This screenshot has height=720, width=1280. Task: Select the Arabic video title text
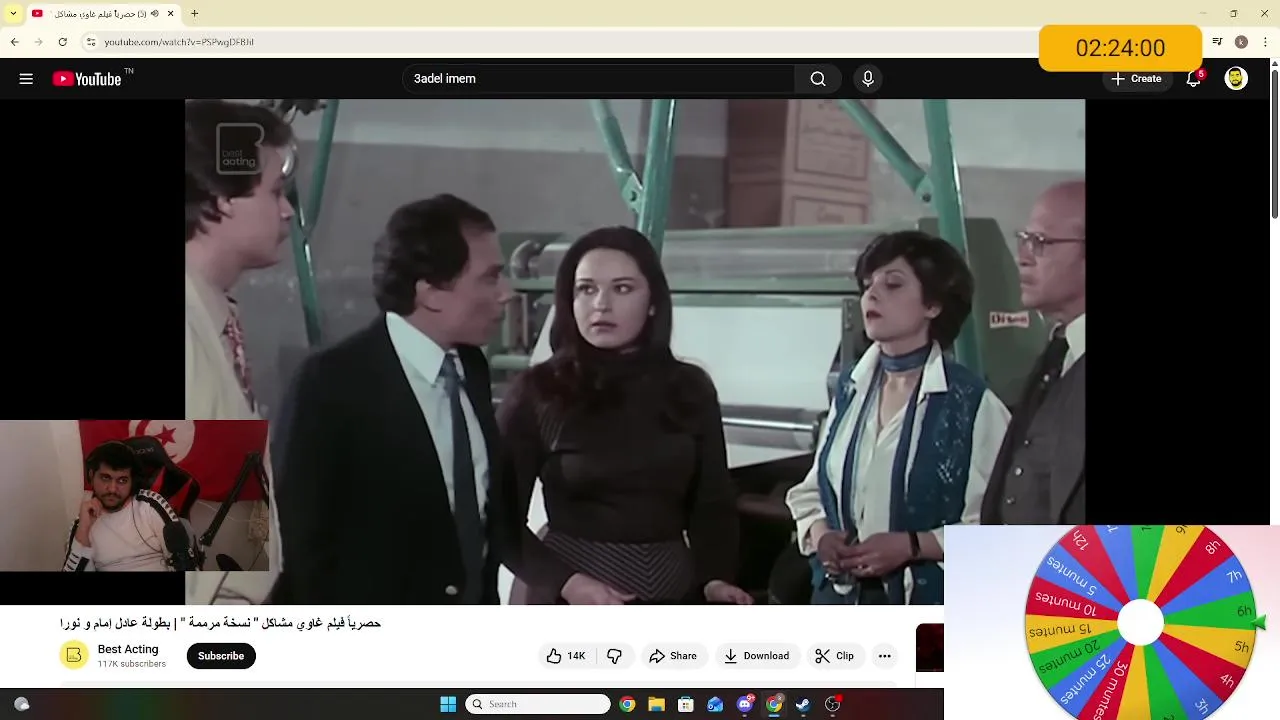220,623
